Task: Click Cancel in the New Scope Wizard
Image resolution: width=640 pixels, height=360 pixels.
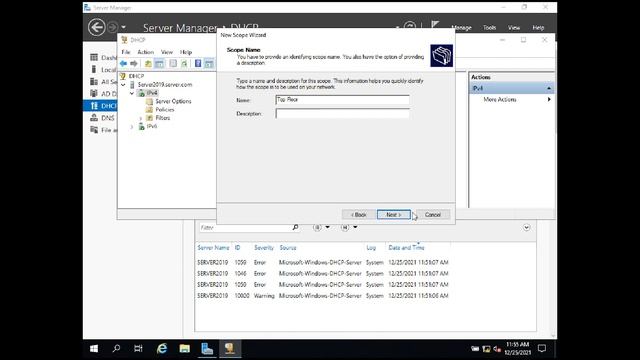Action: (433, 215)
